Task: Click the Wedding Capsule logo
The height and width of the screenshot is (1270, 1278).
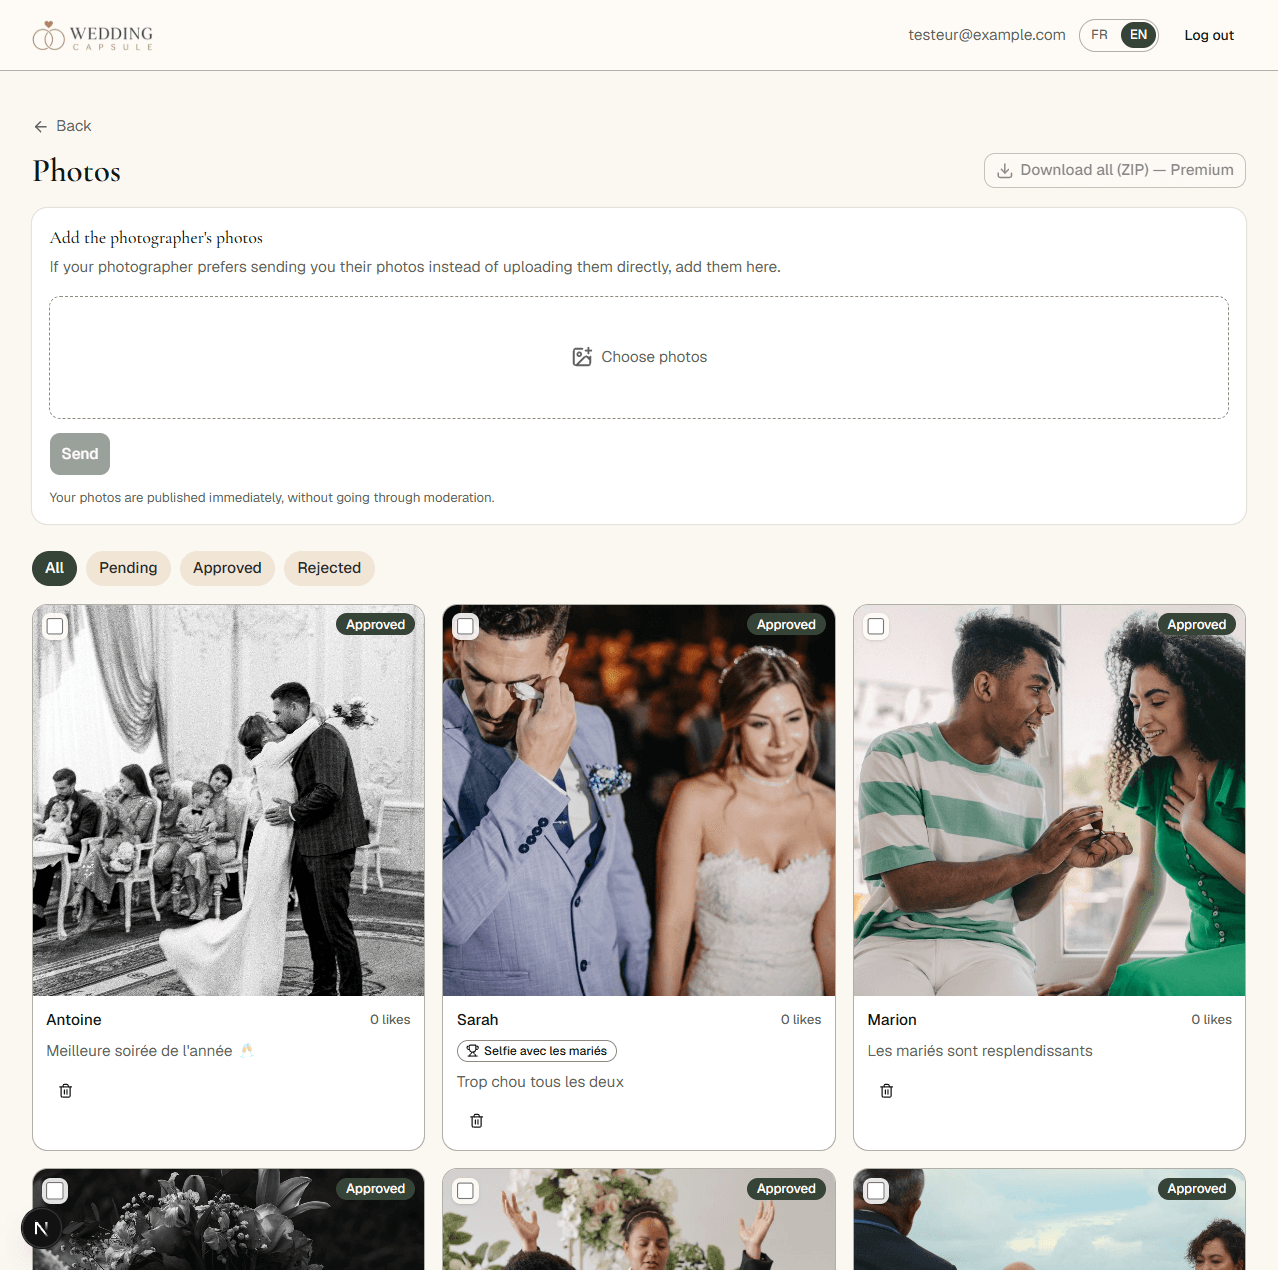Action: [x=93, y=36]
